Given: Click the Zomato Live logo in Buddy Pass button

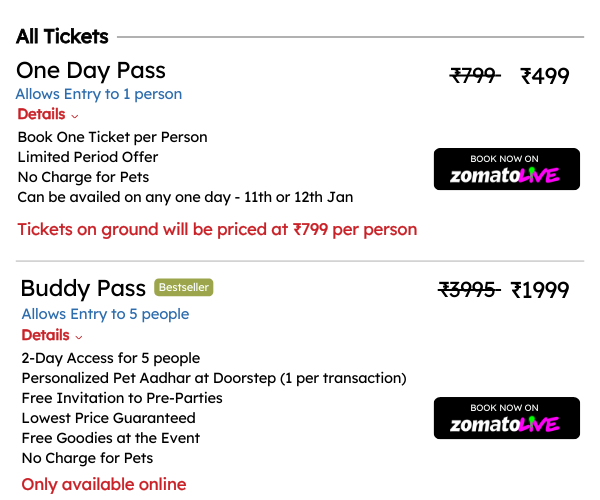Looking at the screenshot, I should 505,424.
